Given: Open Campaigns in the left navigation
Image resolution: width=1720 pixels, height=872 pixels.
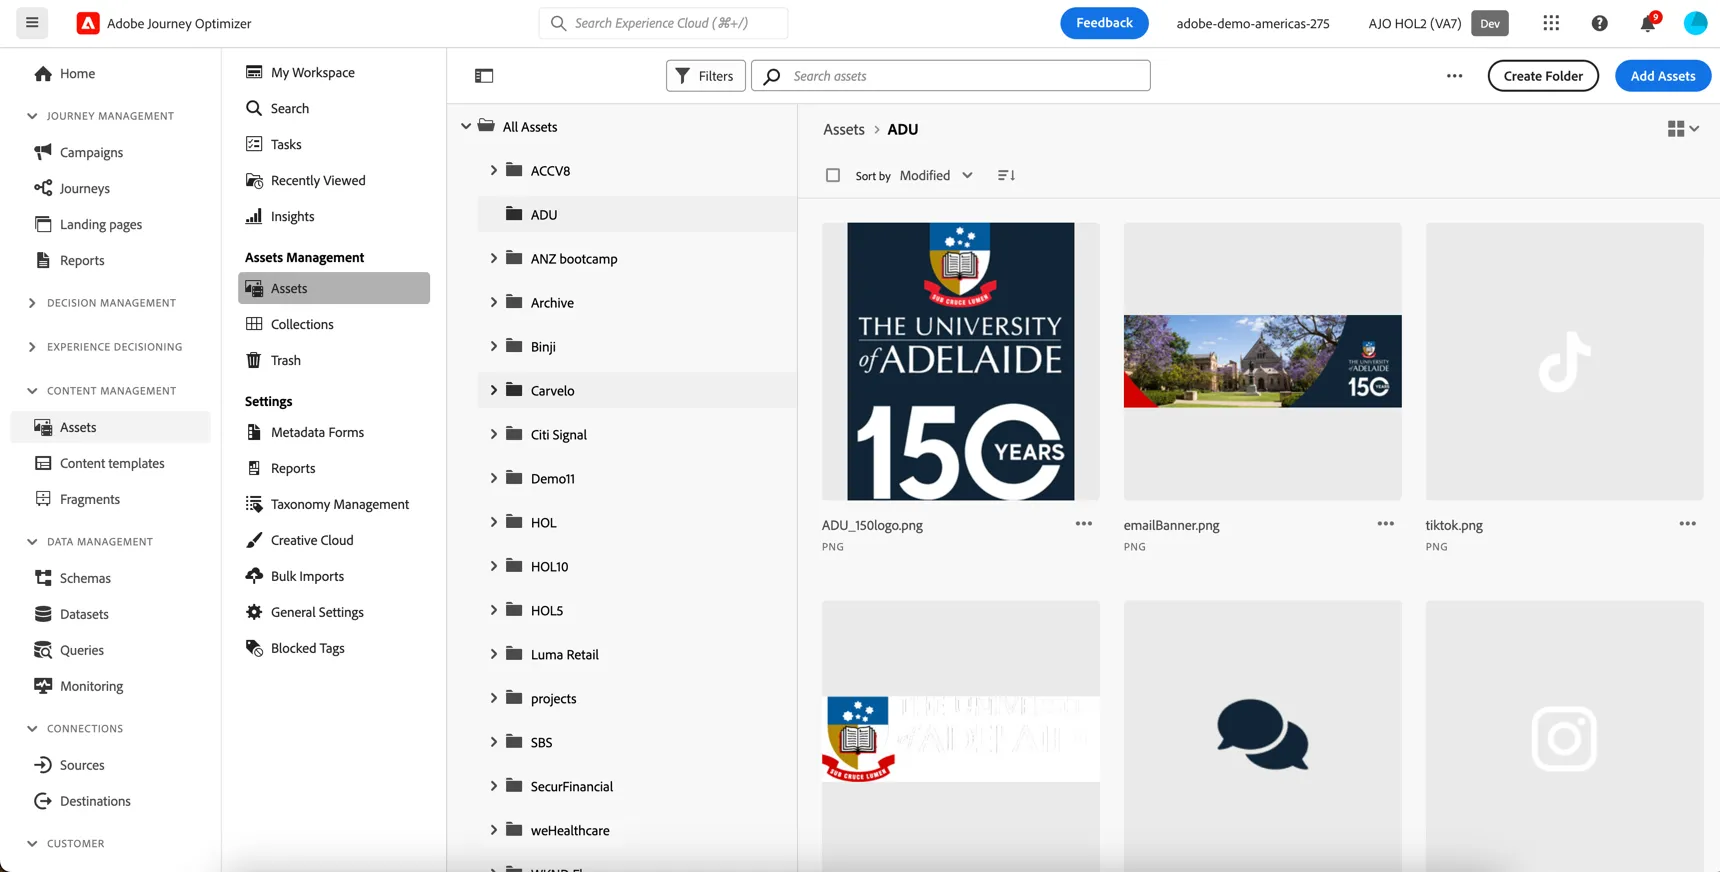Looking at the screenshot, I should (91, 152).
